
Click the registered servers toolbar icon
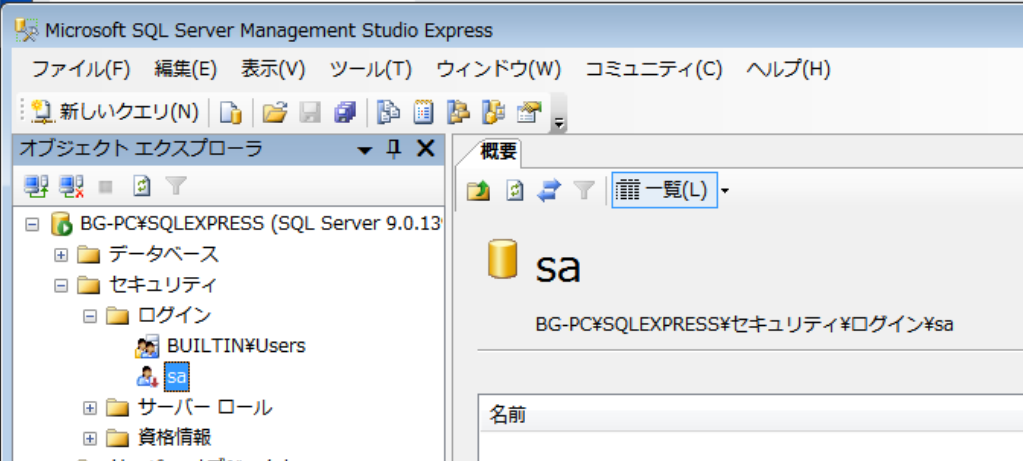coord(389,112)
